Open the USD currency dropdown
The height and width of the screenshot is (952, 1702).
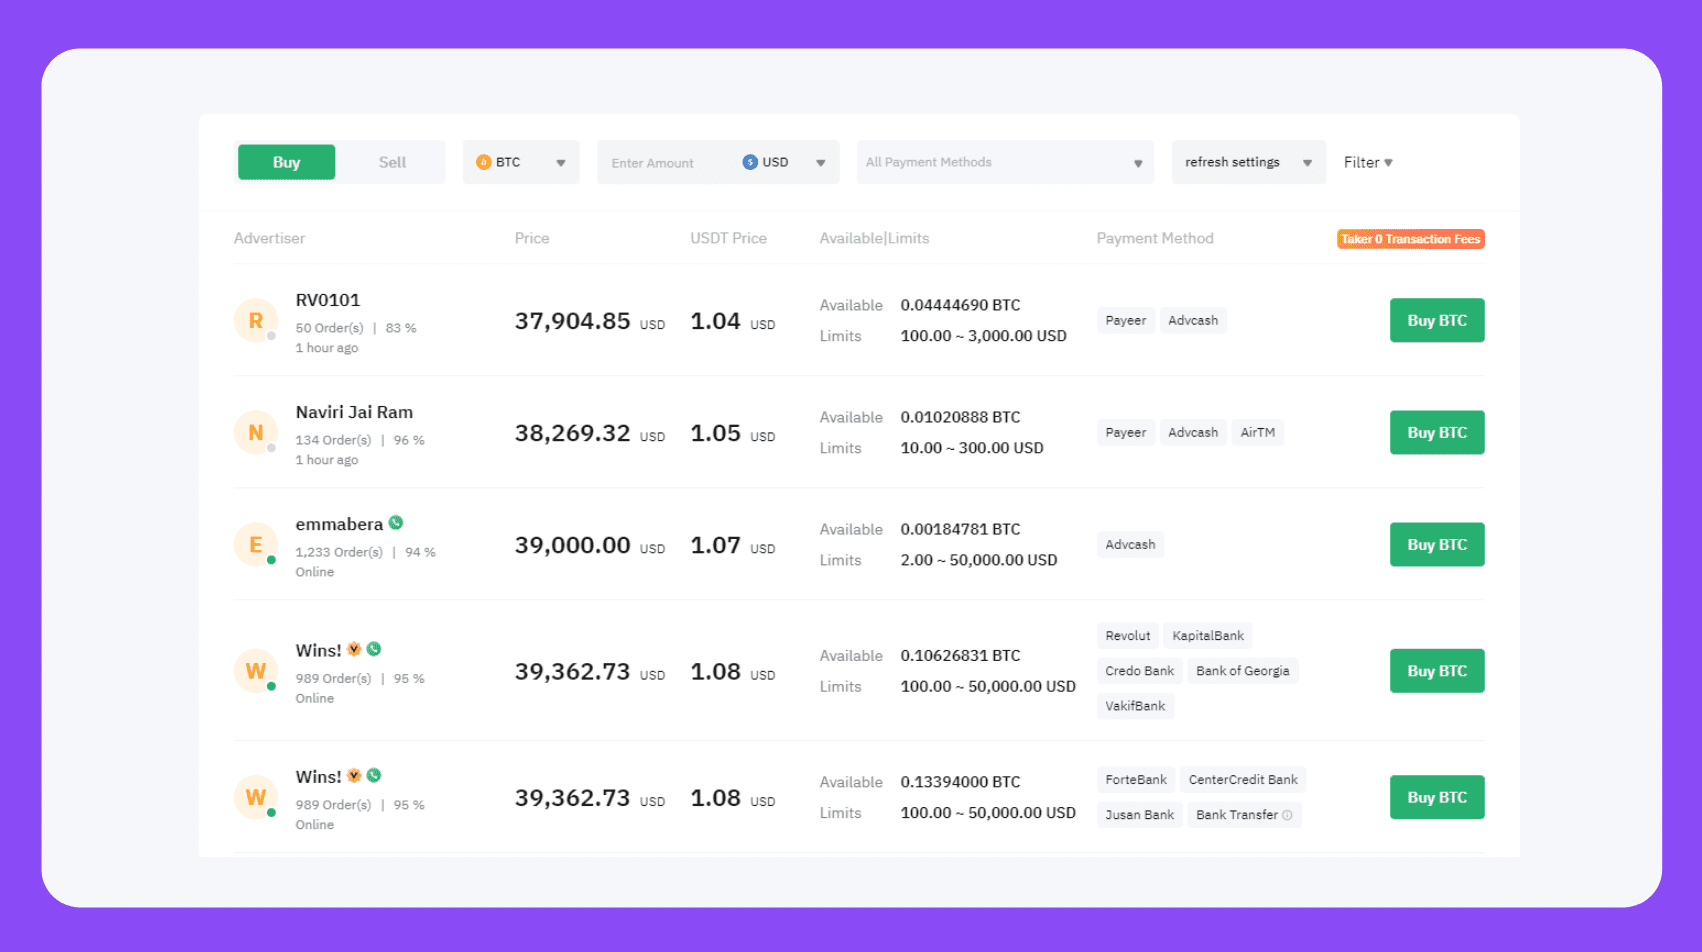(785, 162)
